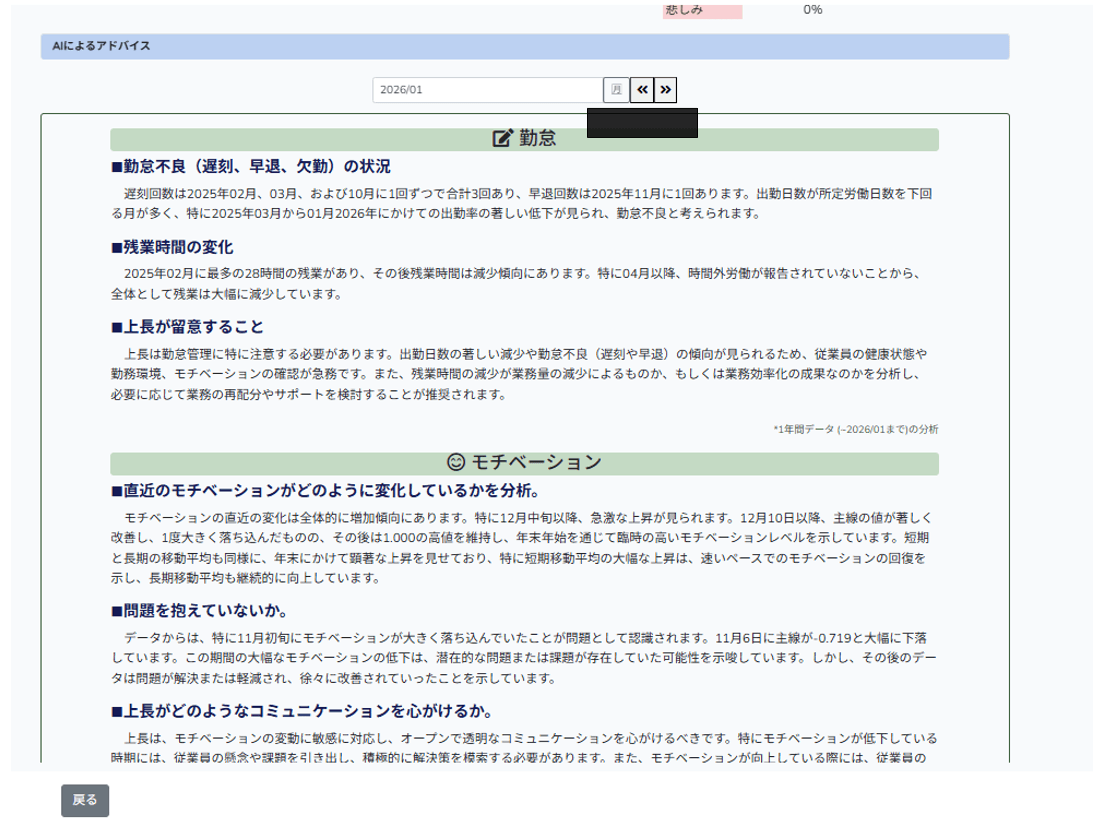Image resolution: width=1099 pixels, height=820 pixels.
Task: Click heading 勤怠不良（遅刻、早退、欠勤）の状況
Action: tap(251, 166)
